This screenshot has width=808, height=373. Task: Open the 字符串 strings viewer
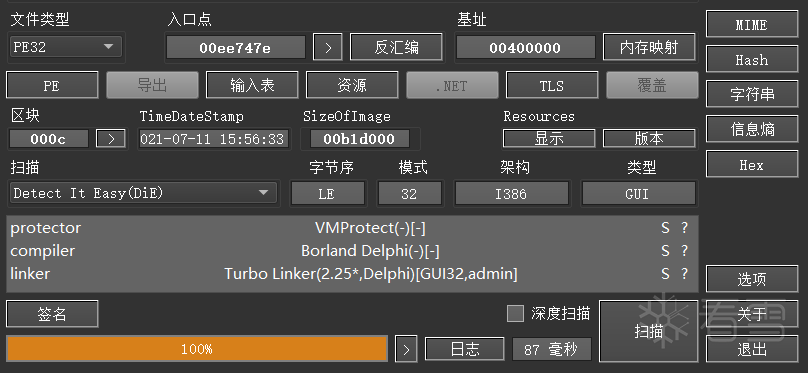point(752,95)
